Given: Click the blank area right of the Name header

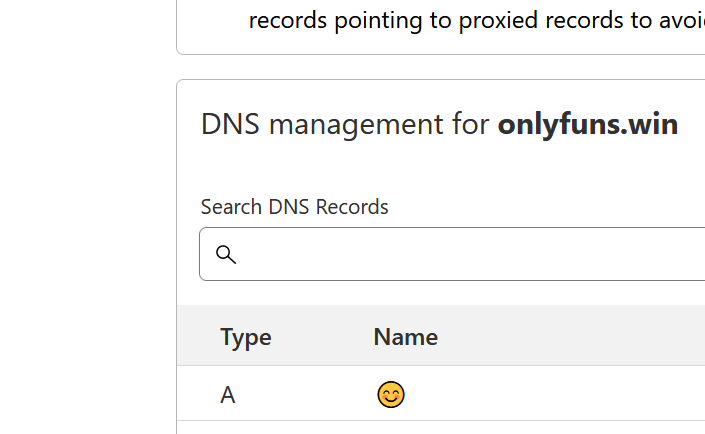Looking at the screenshot, I should (570, 337).
